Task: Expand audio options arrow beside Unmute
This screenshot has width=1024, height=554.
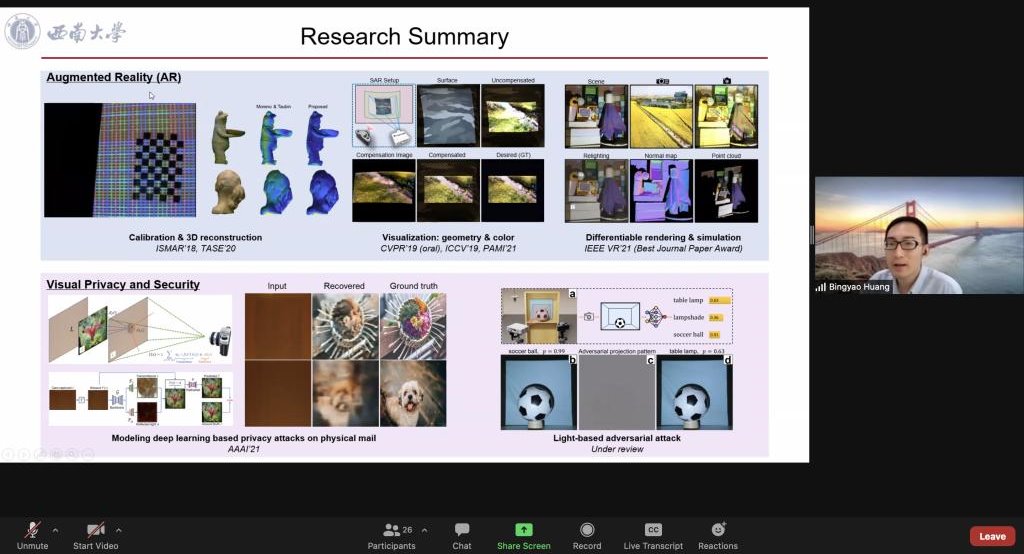Action: [55, 530]
